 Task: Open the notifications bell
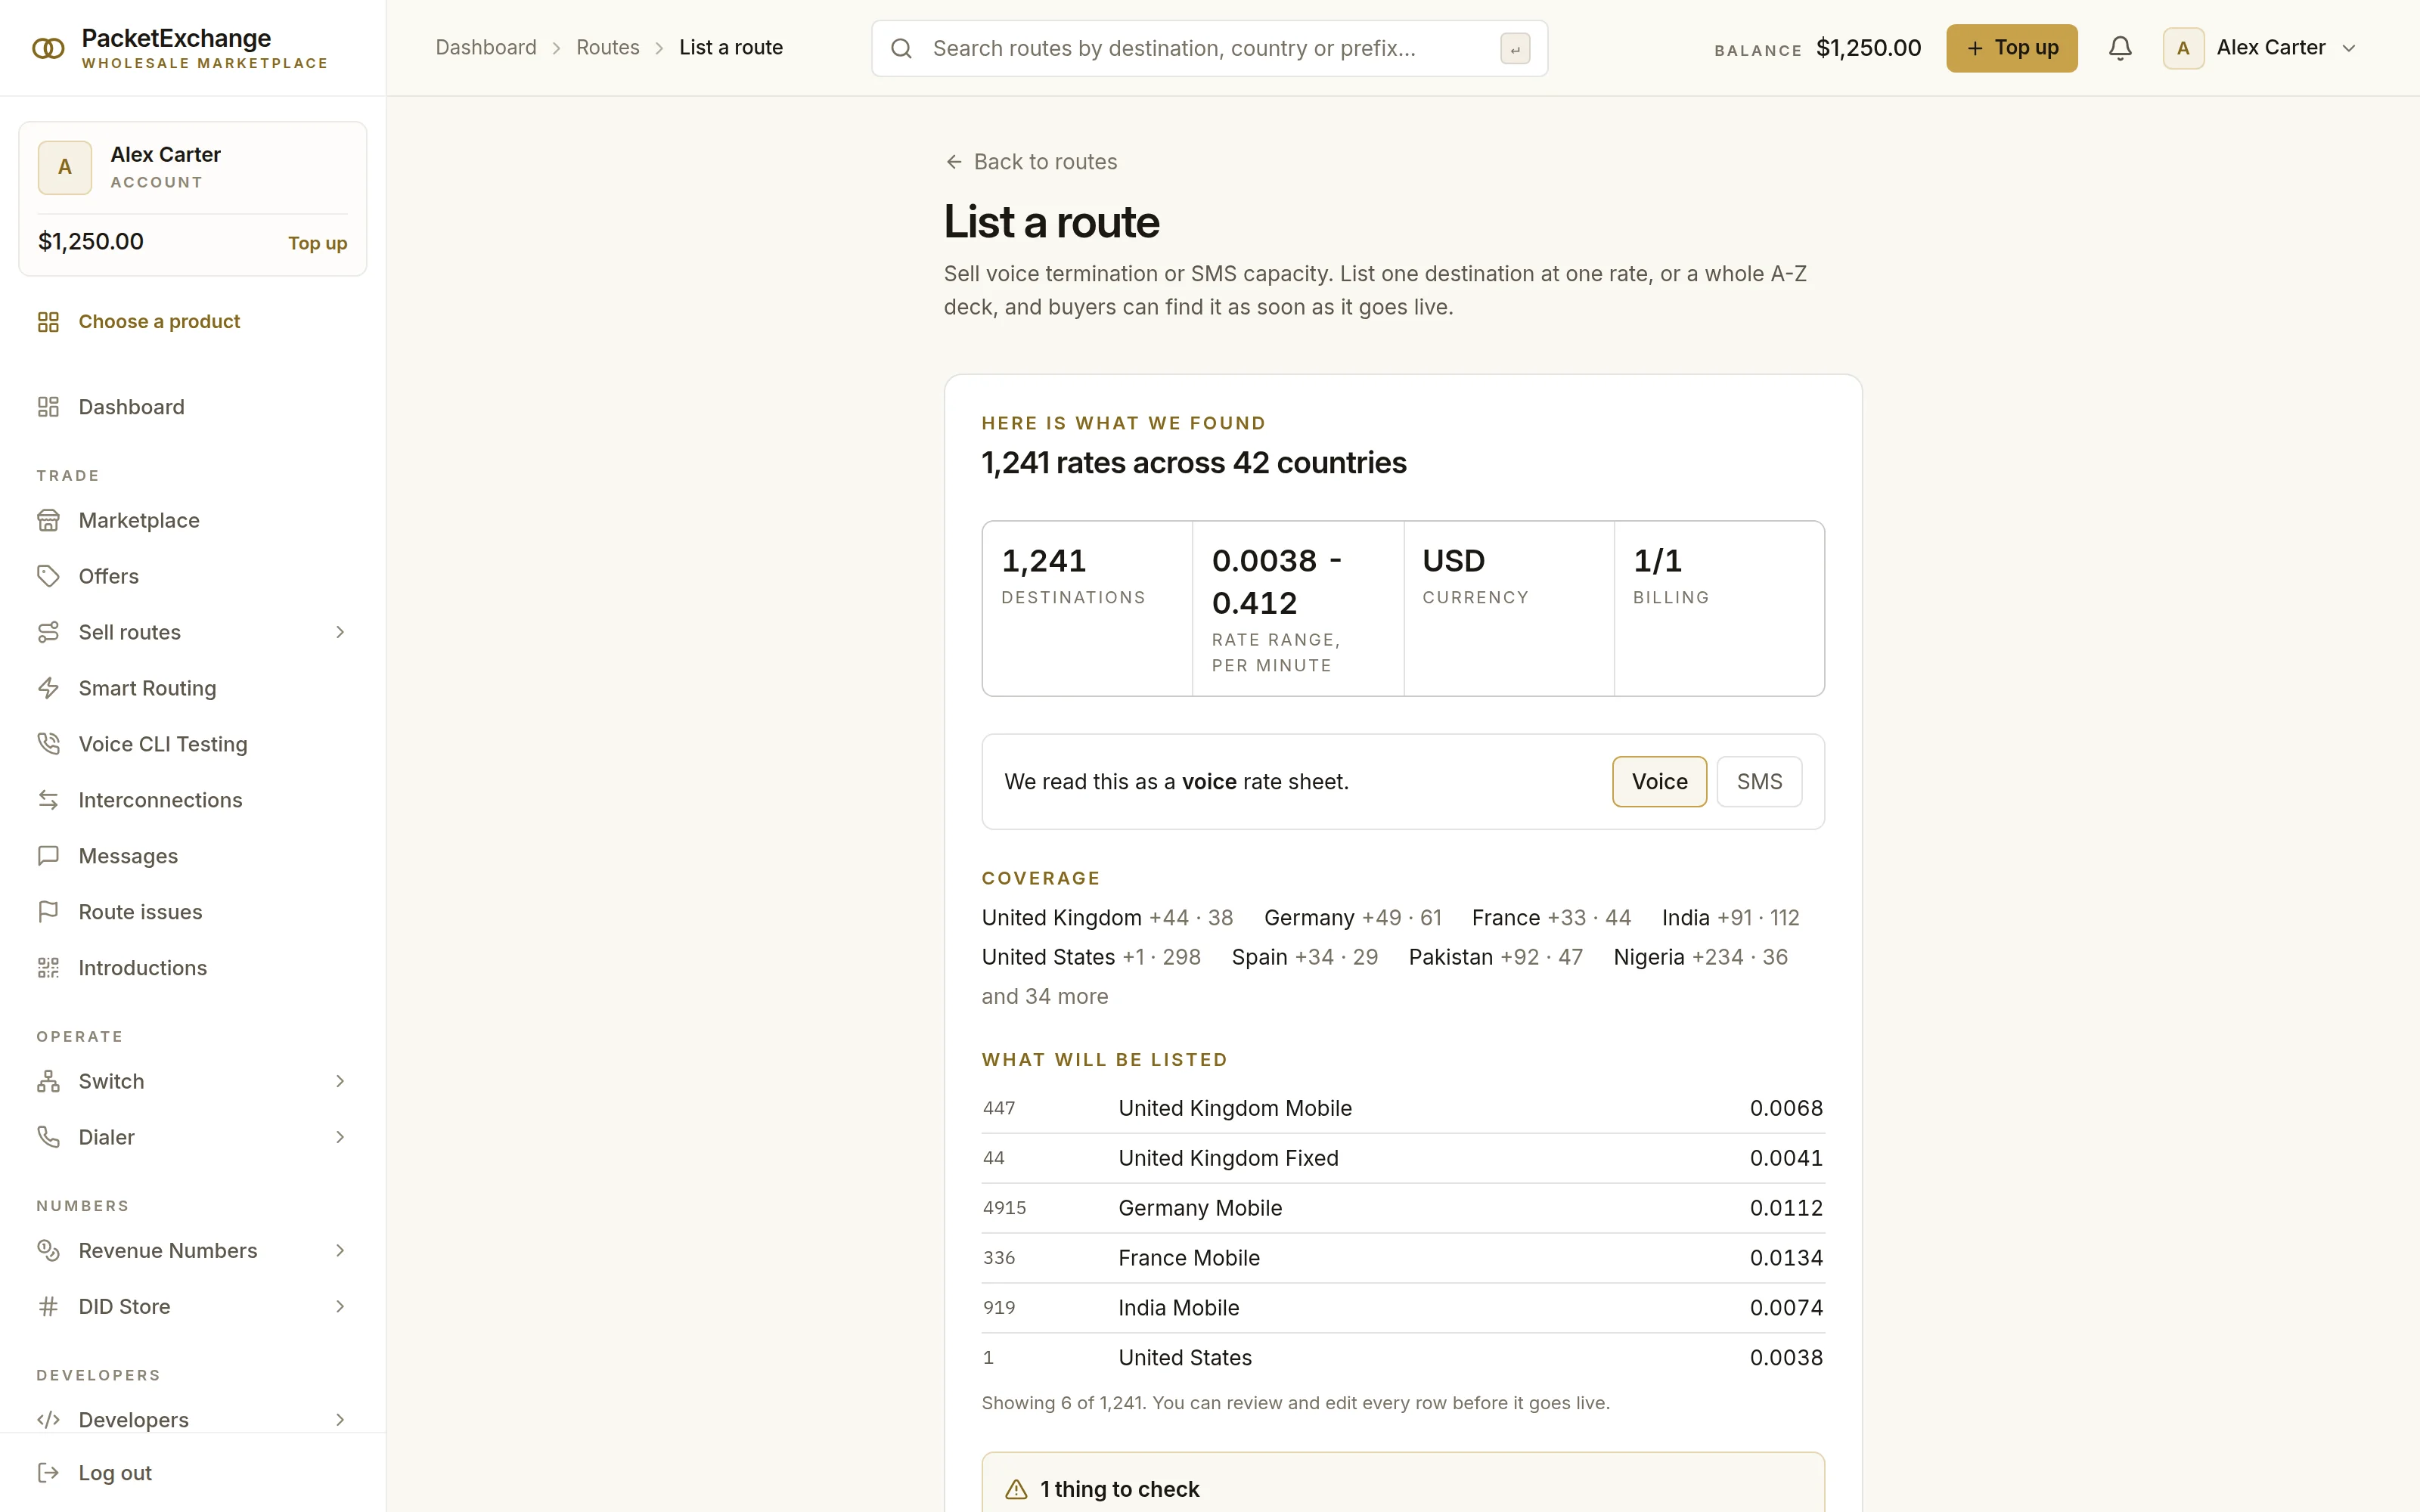[x=2120, y=48]
